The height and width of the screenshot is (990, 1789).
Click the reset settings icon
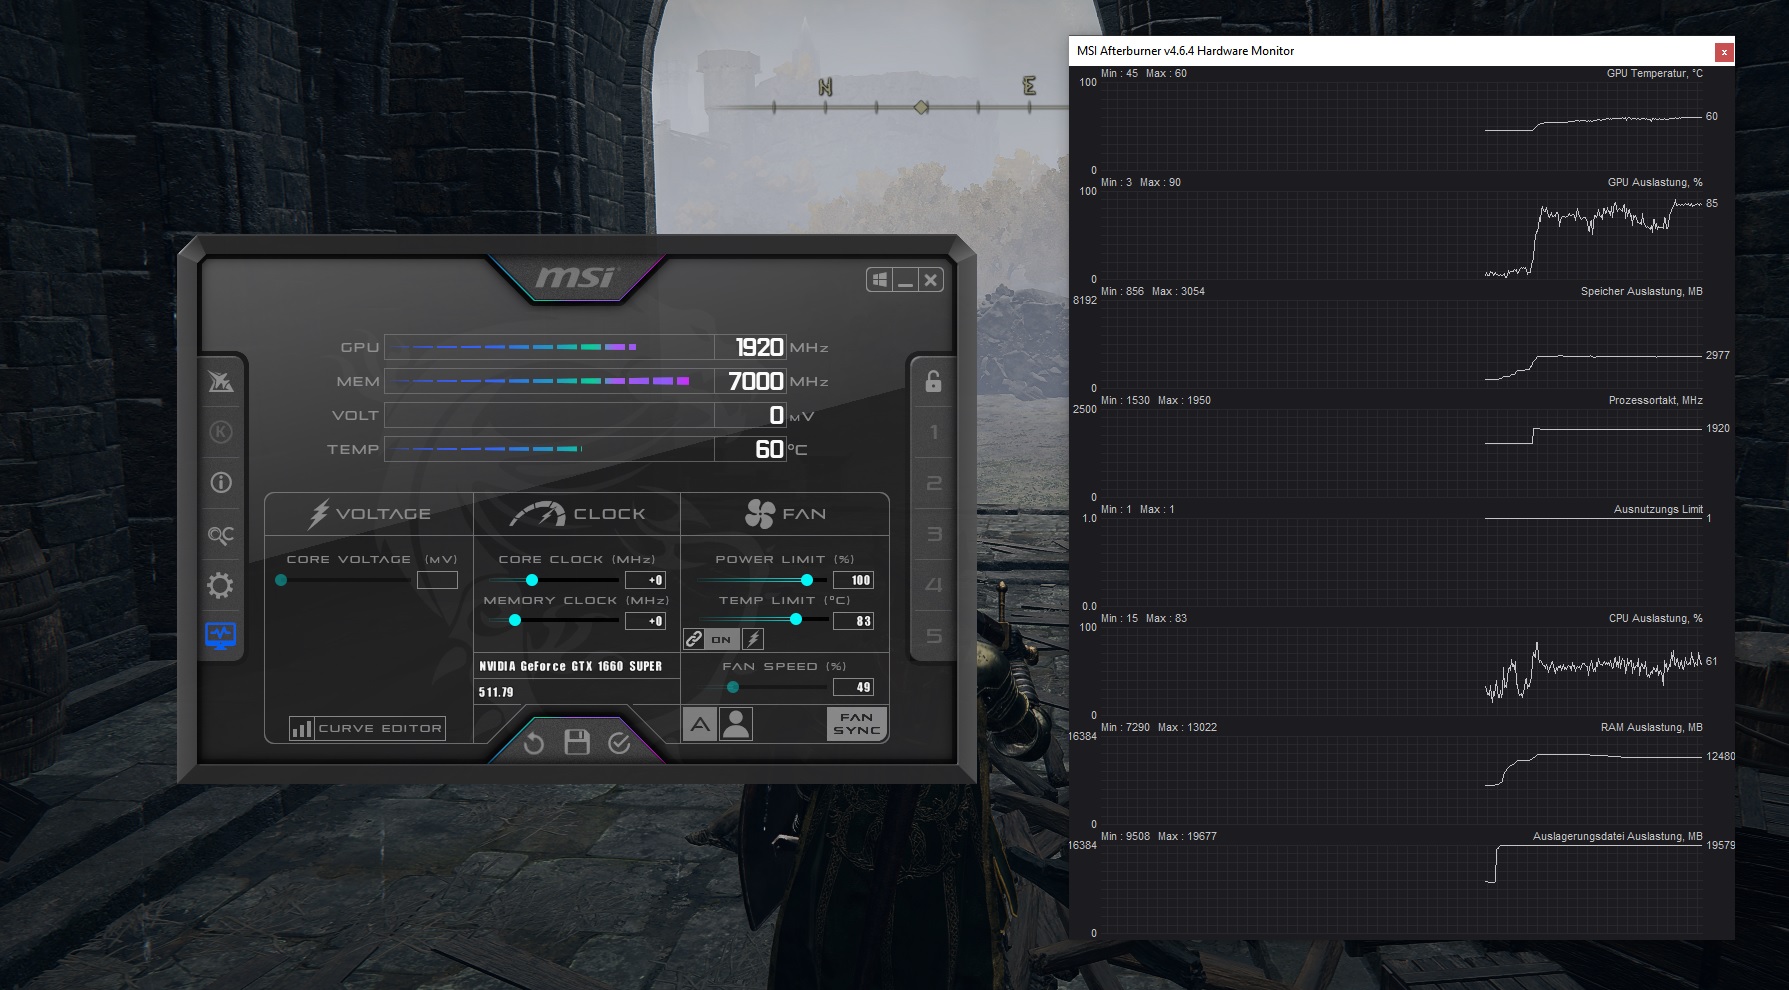pos(534,742)
